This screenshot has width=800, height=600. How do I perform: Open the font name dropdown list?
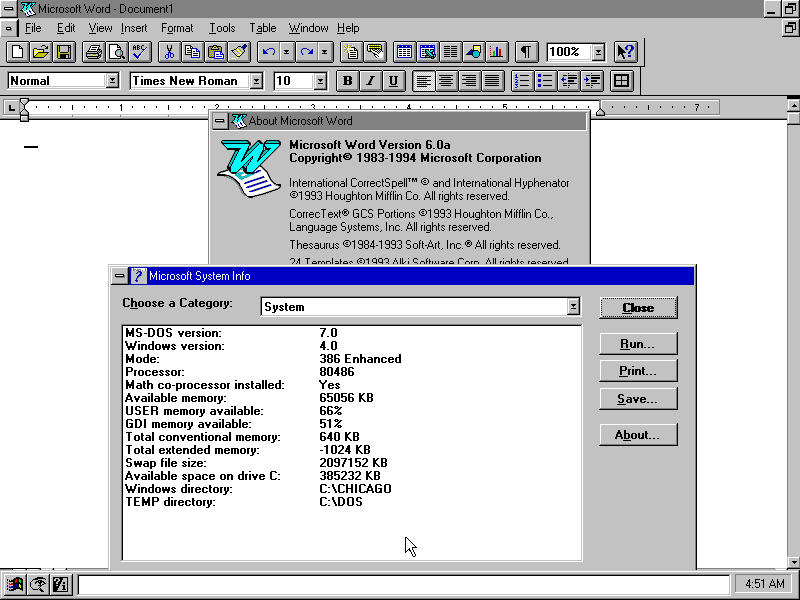tap(256, 81)
